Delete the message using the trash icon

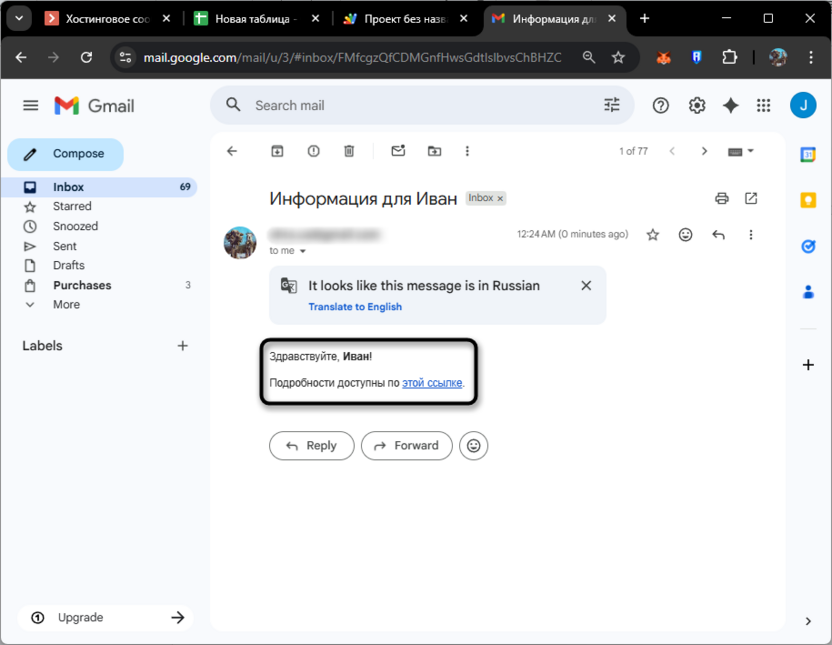[349, 150]
